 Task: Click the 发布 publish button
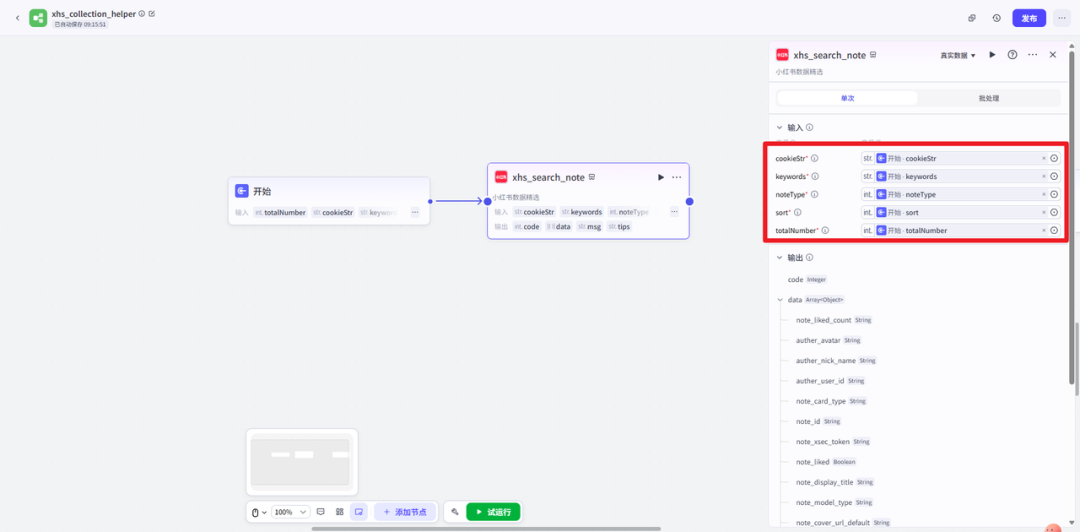1029,18
